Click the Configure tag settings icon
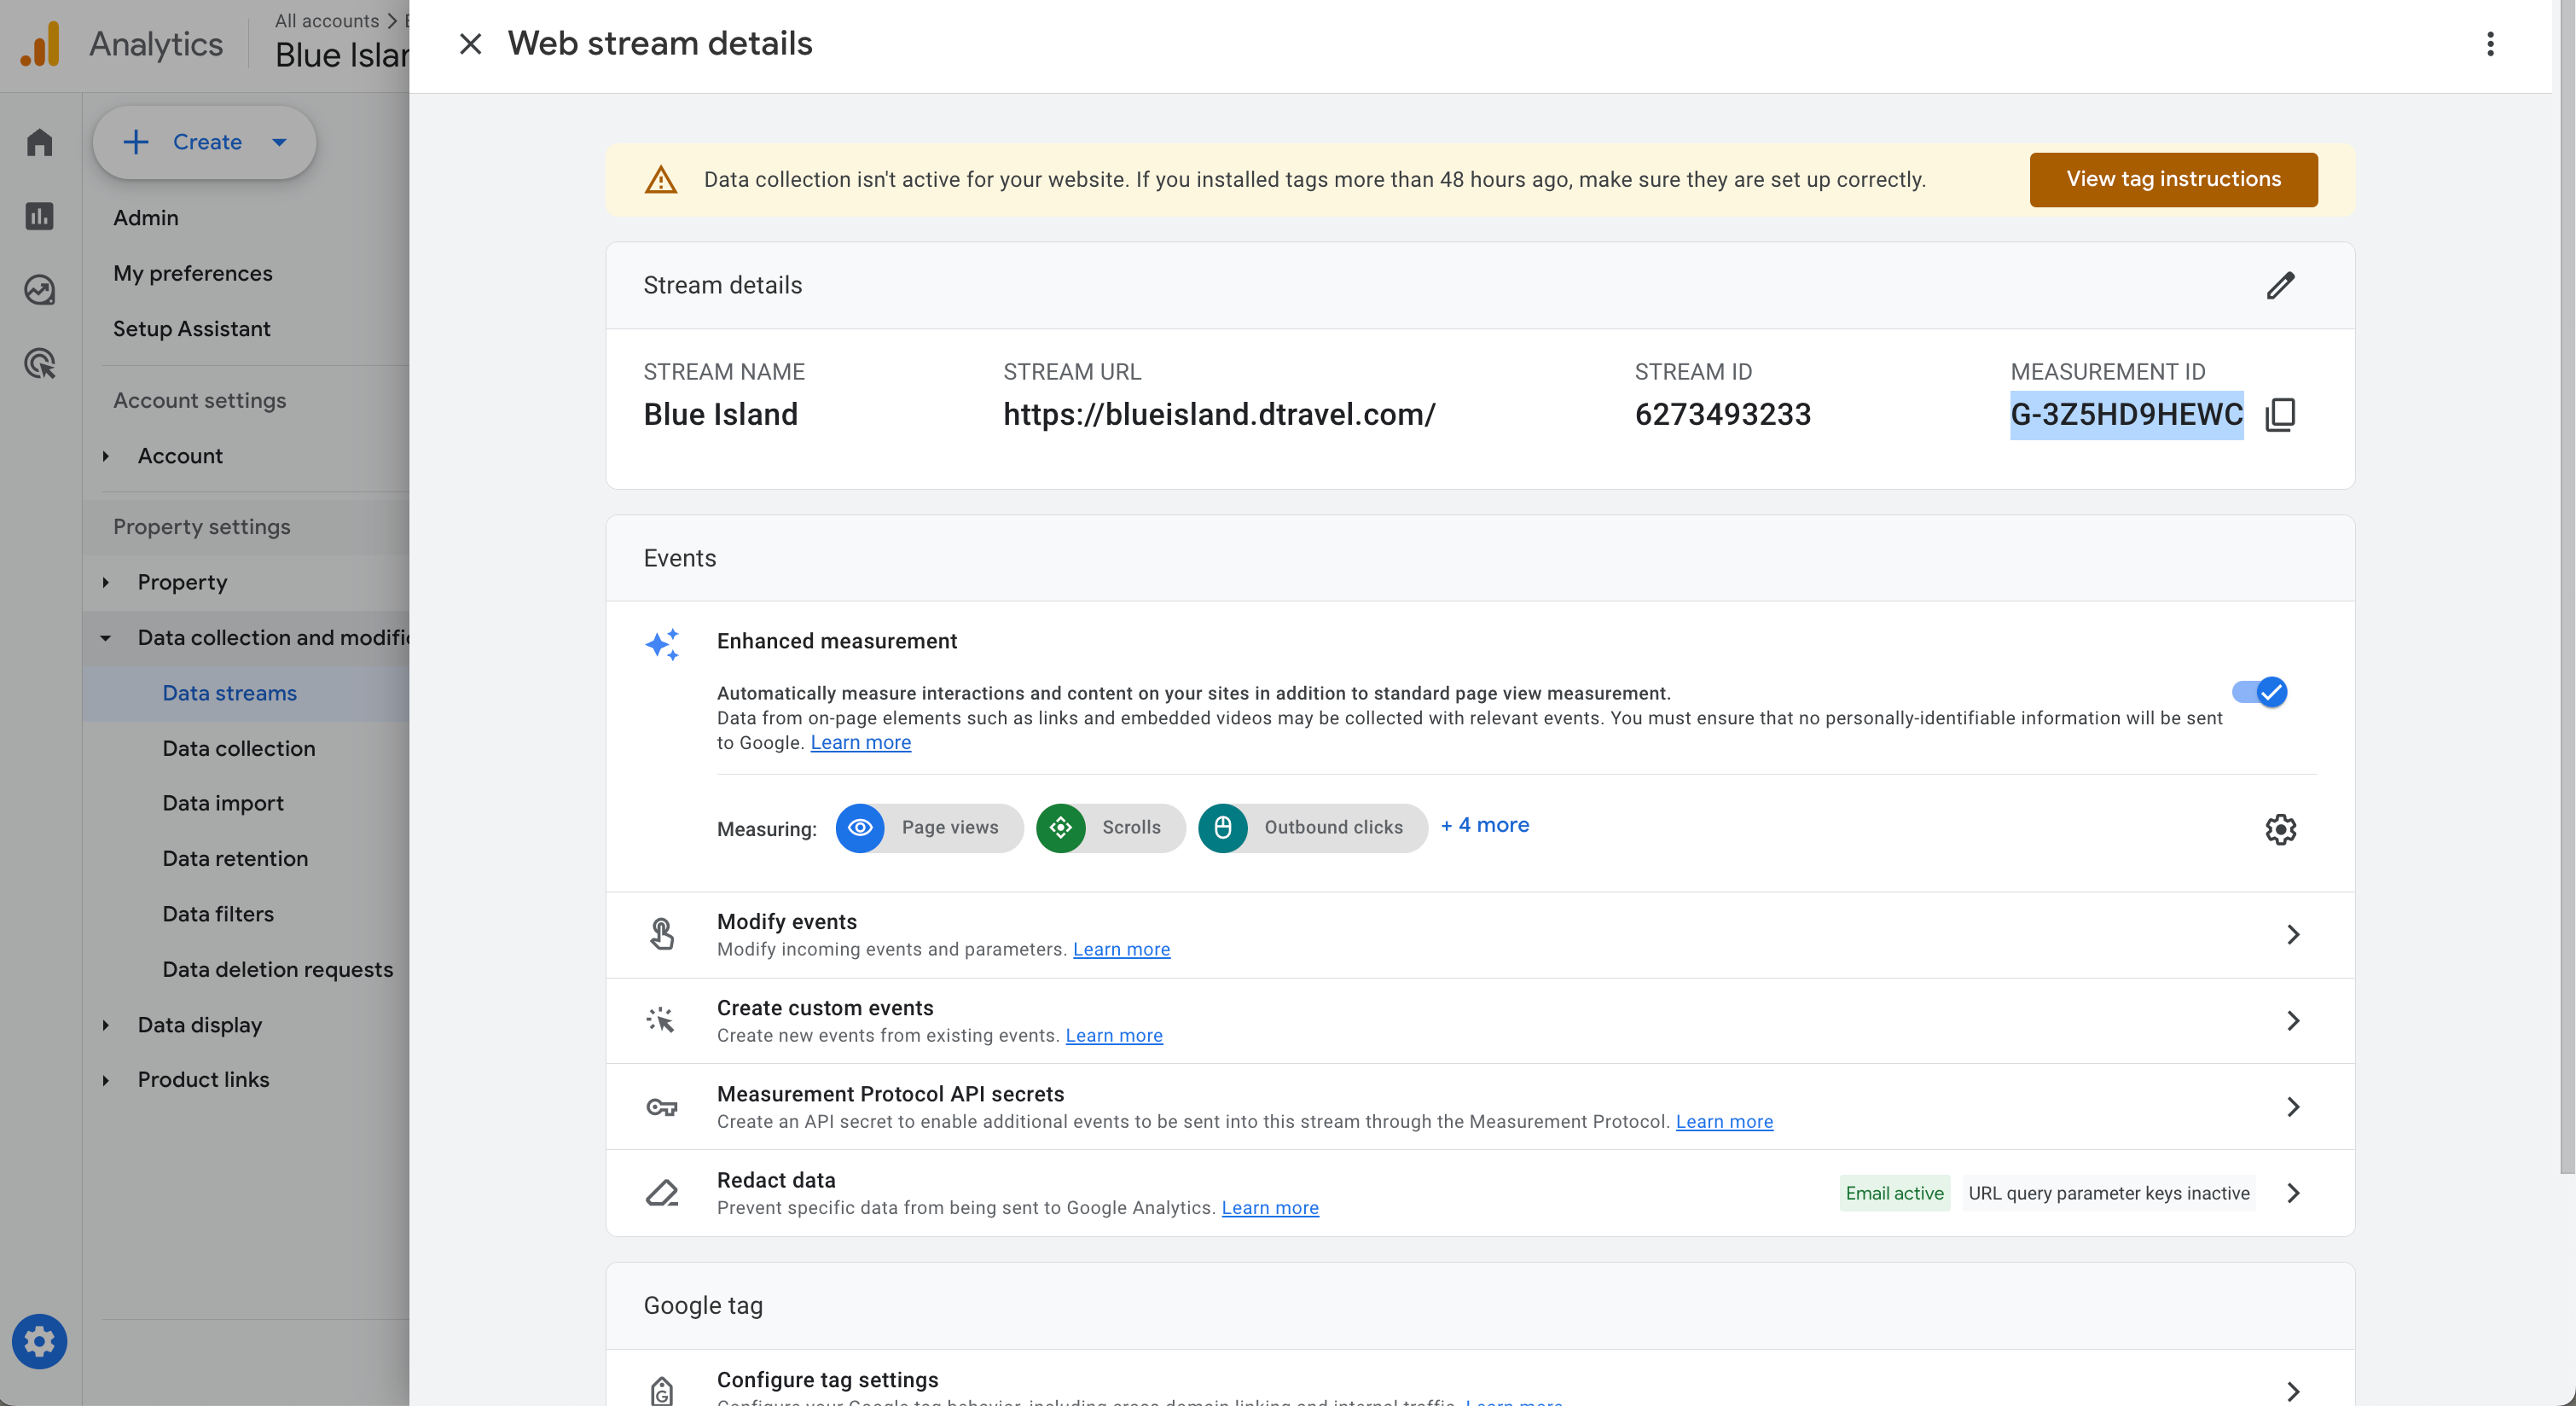The width and height of the screenshot is (2576, 1406). [662, 1389]
